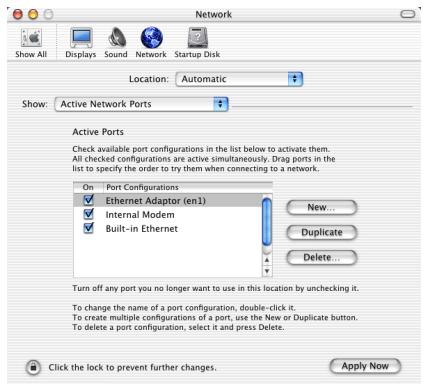Uncheck the Ethernet Adaptor (en1) checkbox
Image resolution: width=423 pixels, height=384 pixels.
[x=89, y=200]
